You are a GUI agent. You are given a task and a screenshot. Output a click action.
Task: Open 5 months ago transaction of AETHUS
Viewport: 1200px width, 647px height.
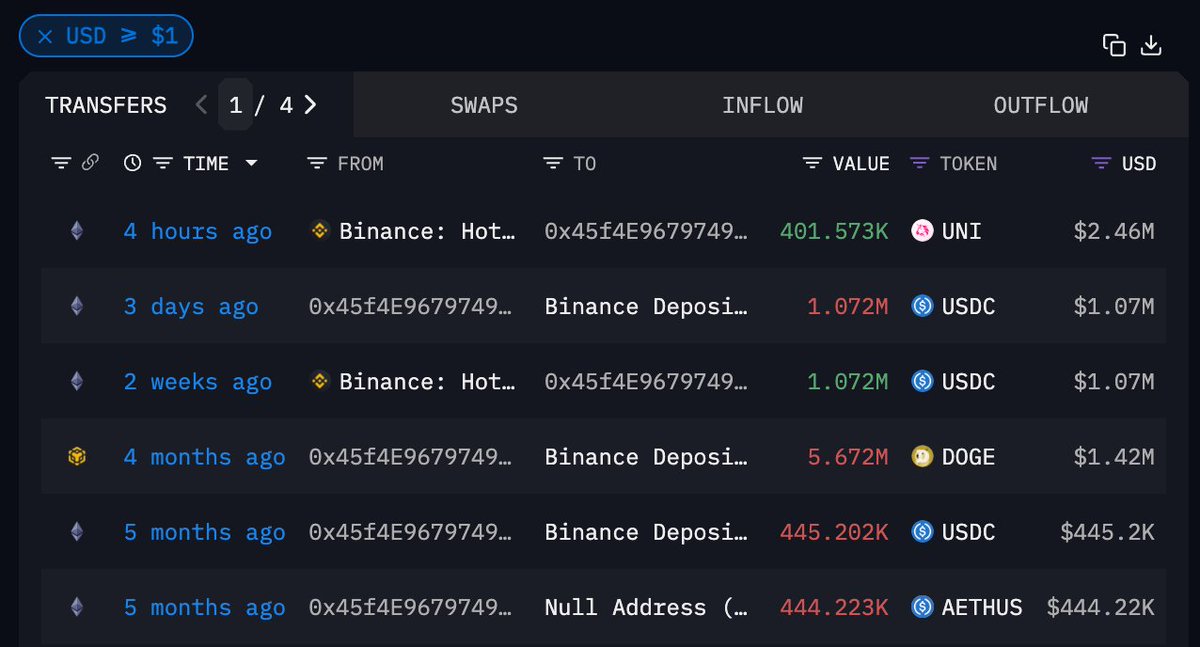tap(204, 607)
